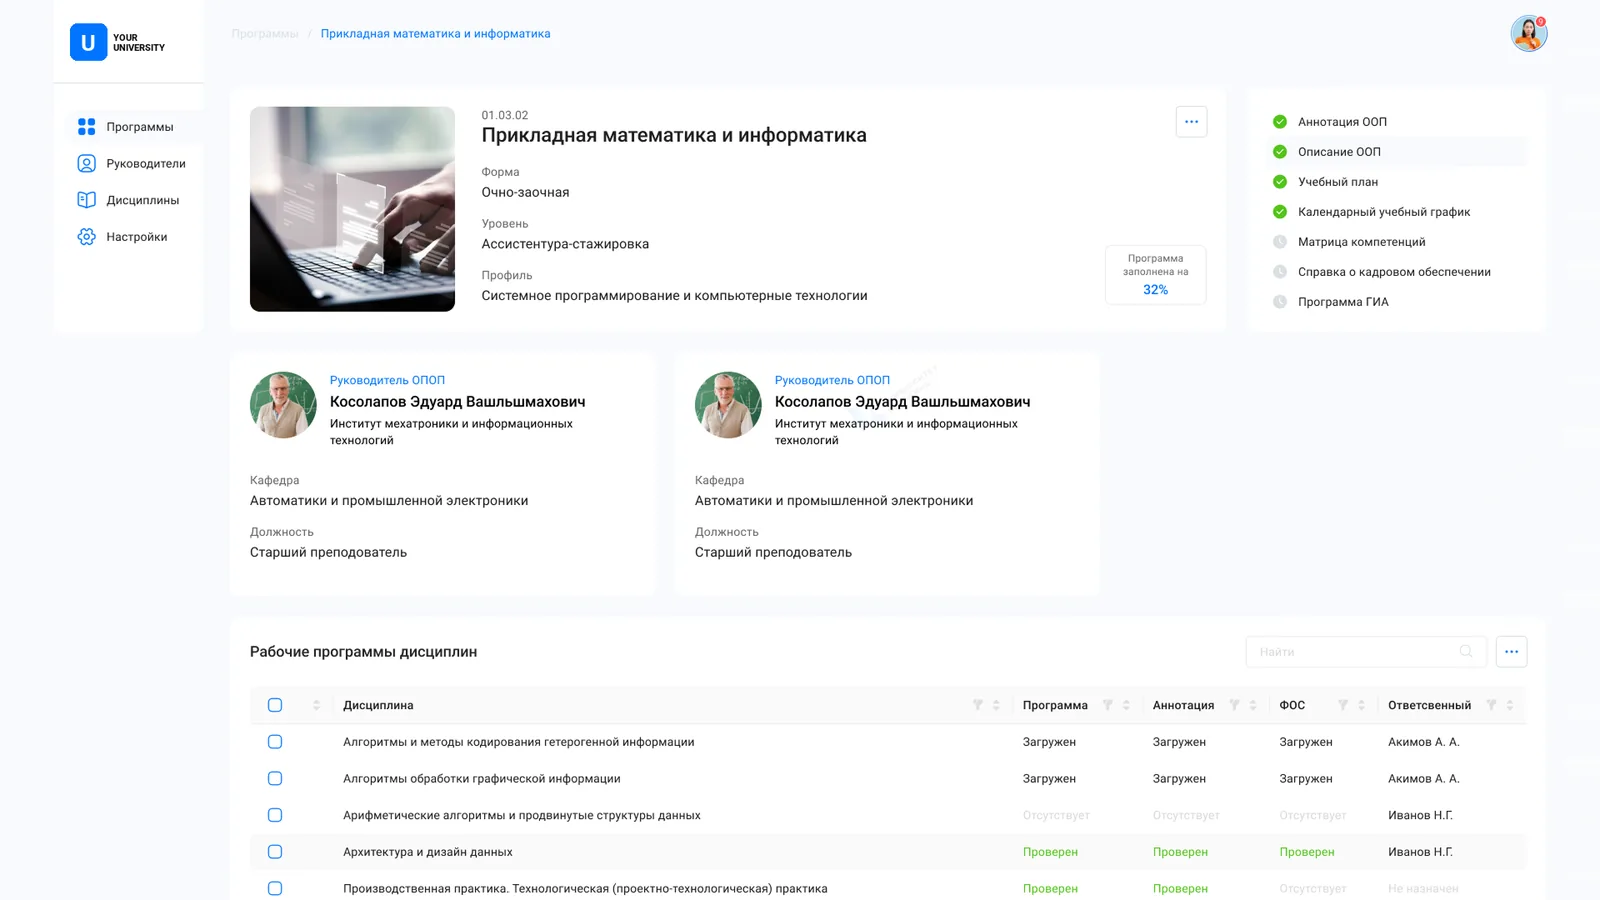This screenshot has height=900, width=1600.
Task: Click the Настройки gear icon in sidebar
Action: click(x=87, y=237)
